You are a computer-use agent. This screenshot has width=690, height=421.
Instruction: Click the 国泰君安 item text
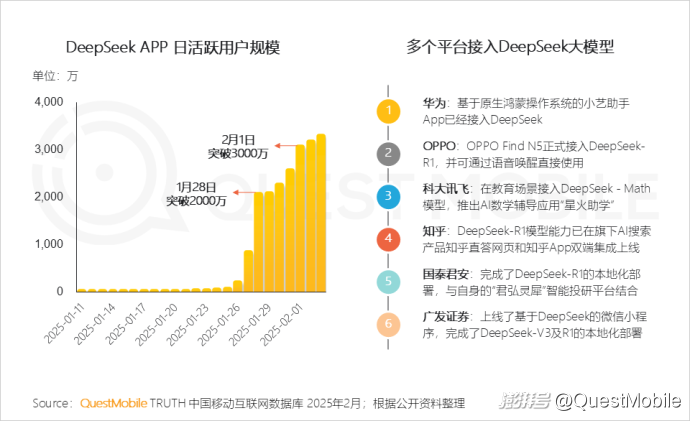532,282
